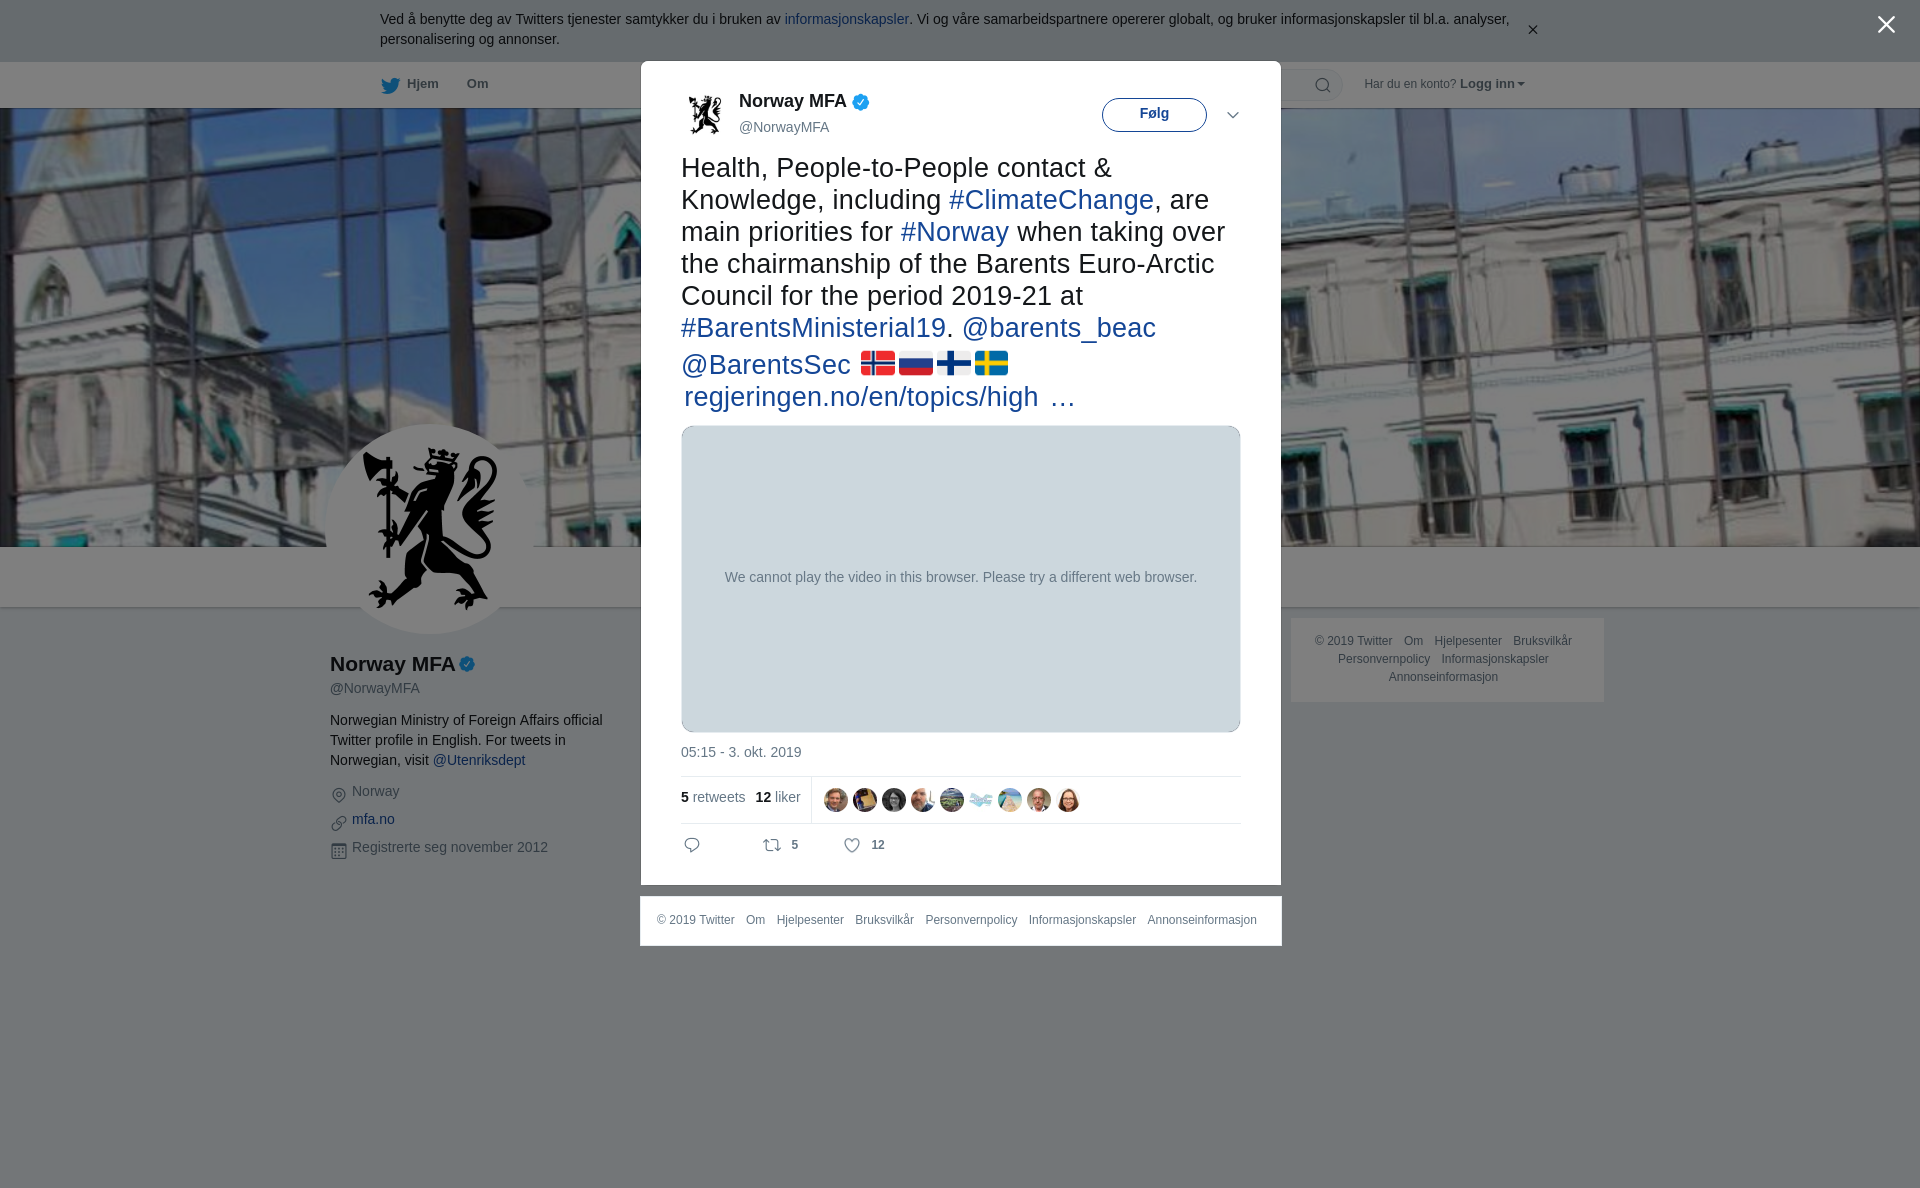Open the regjeringen.no/en/topics/high link
The width and height of the screenshot is (1920, 1188).
pos(861,397)
